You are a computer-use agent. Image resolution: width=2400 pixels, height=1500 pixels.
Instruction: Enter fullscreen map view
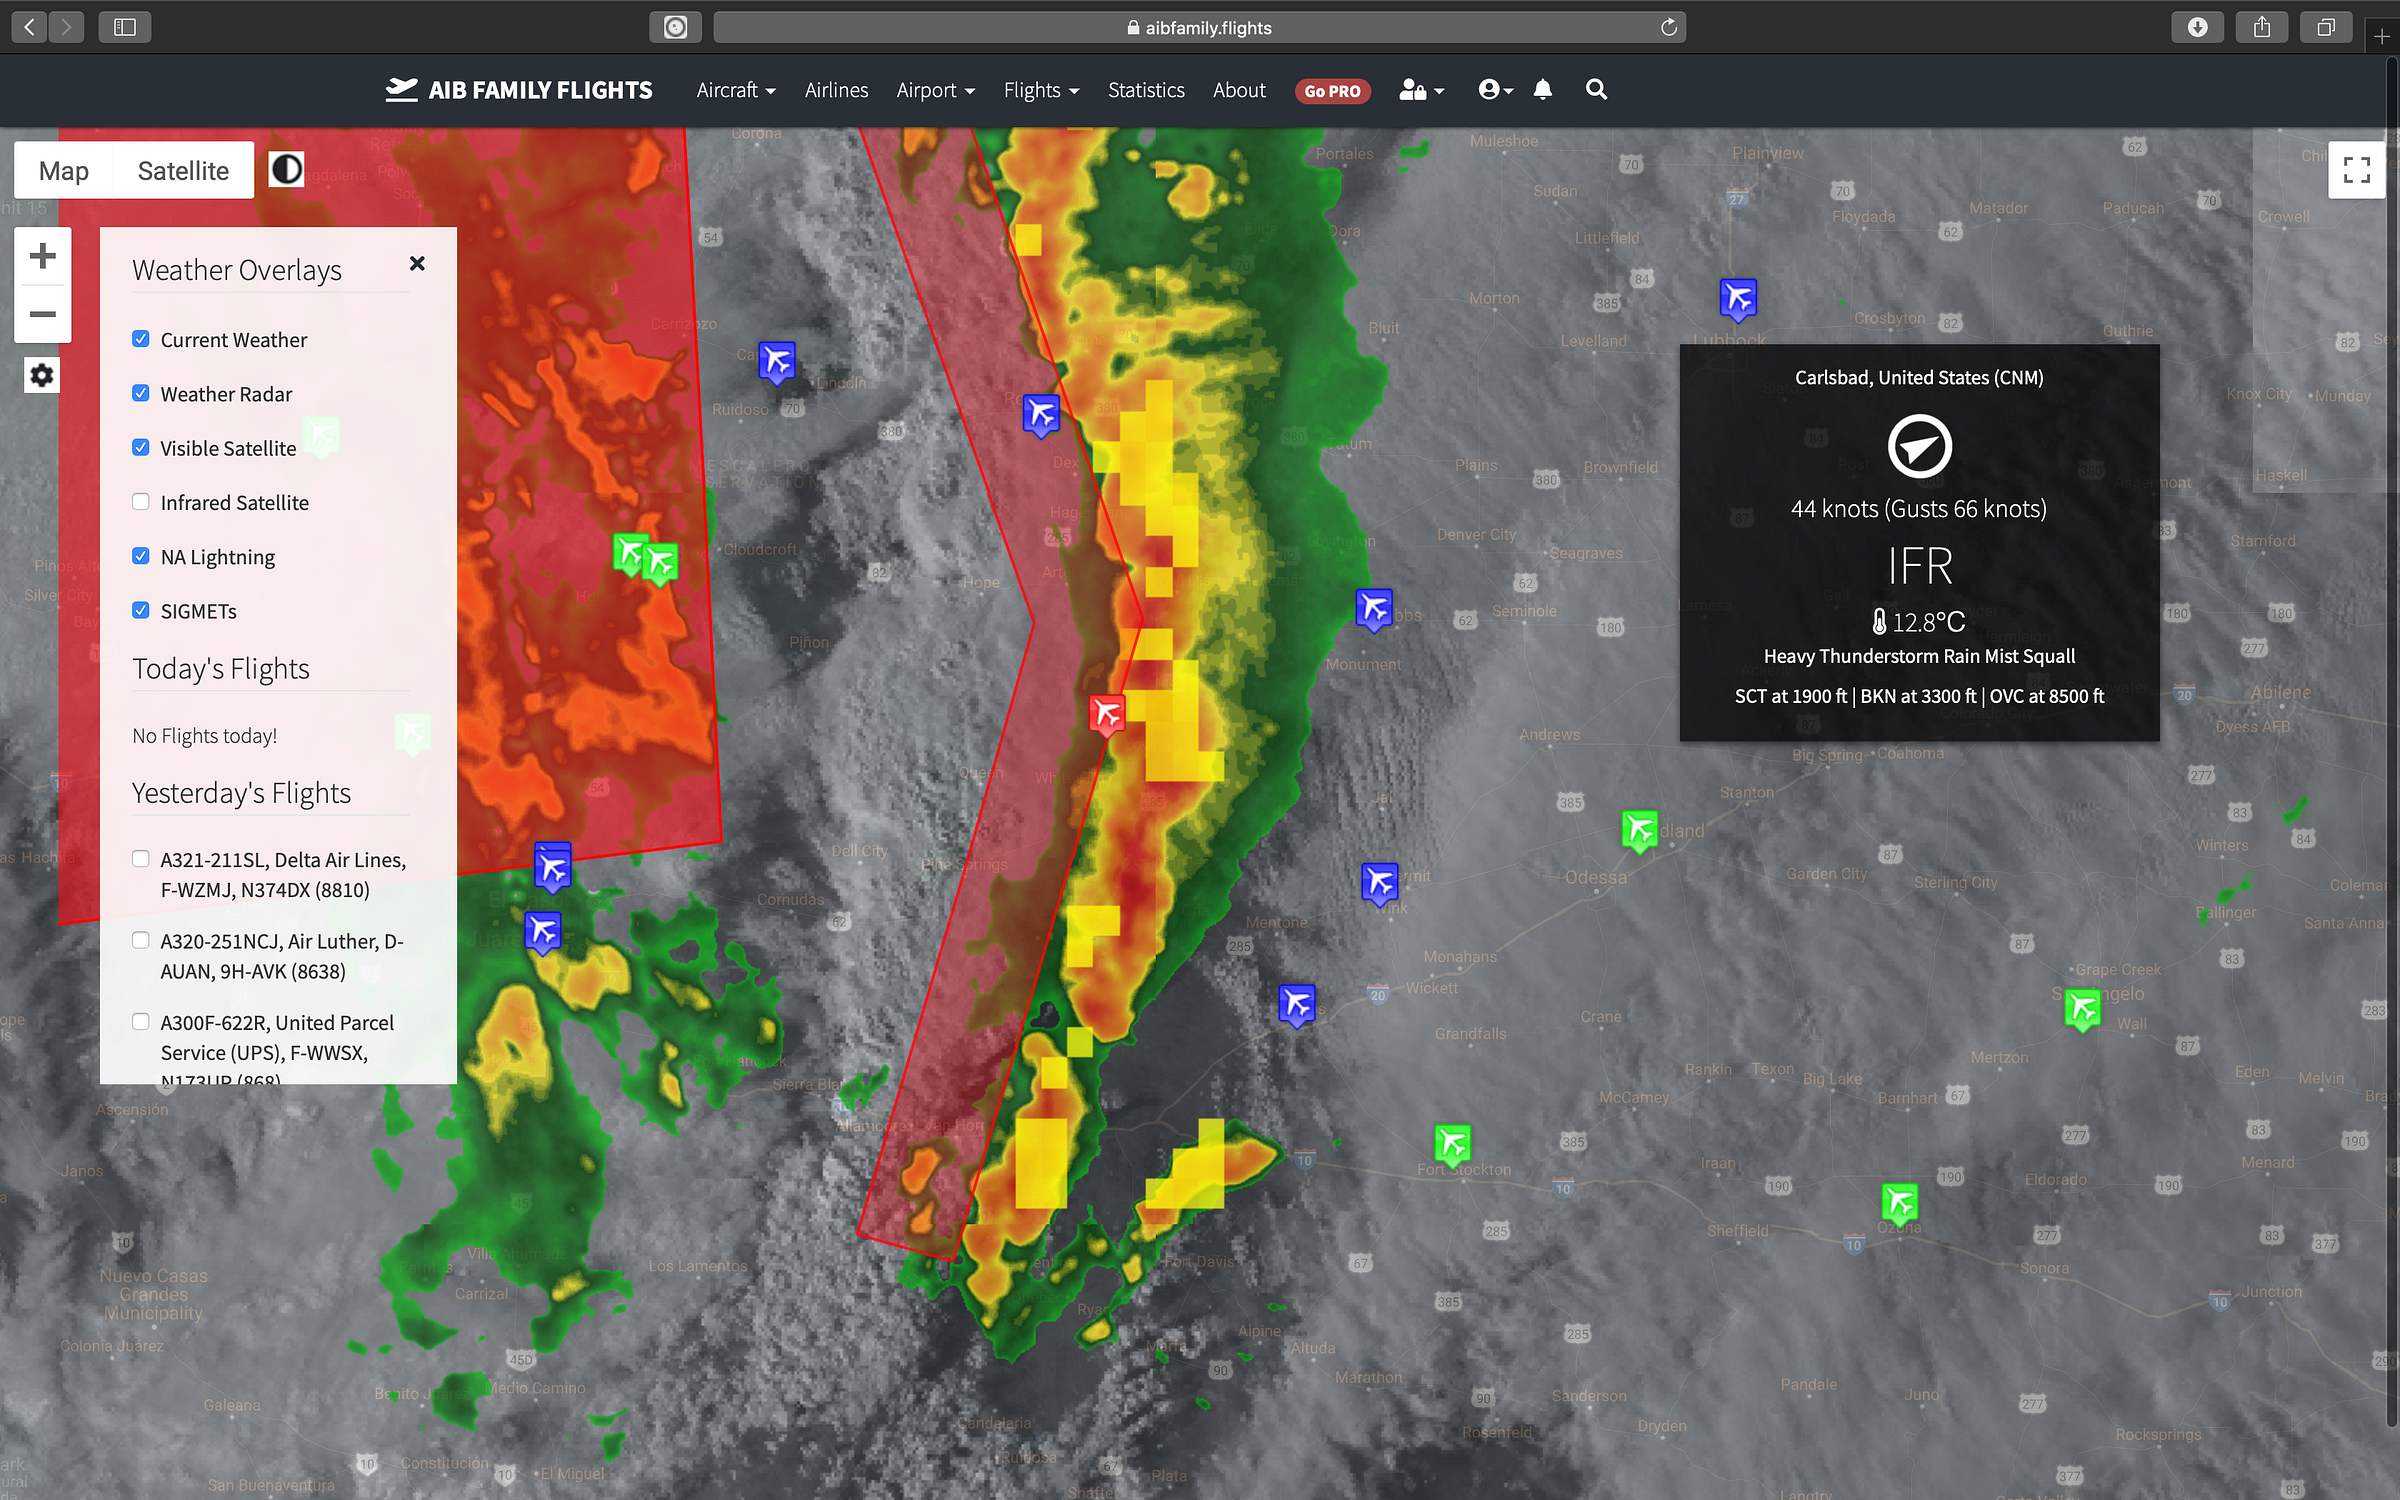(x=2356, y=170)
